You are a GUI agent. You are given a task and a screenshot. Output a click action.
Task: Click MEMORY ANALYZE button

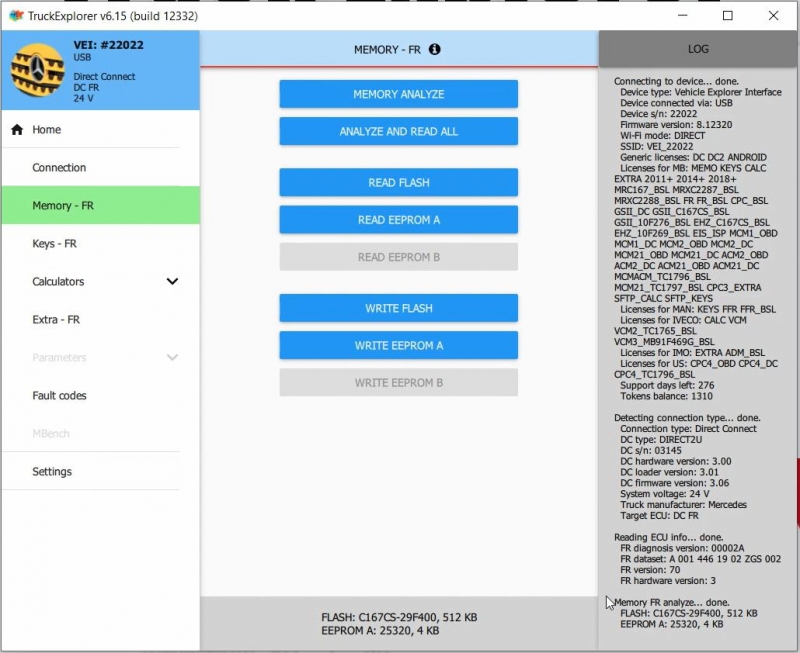pos(398,94)
